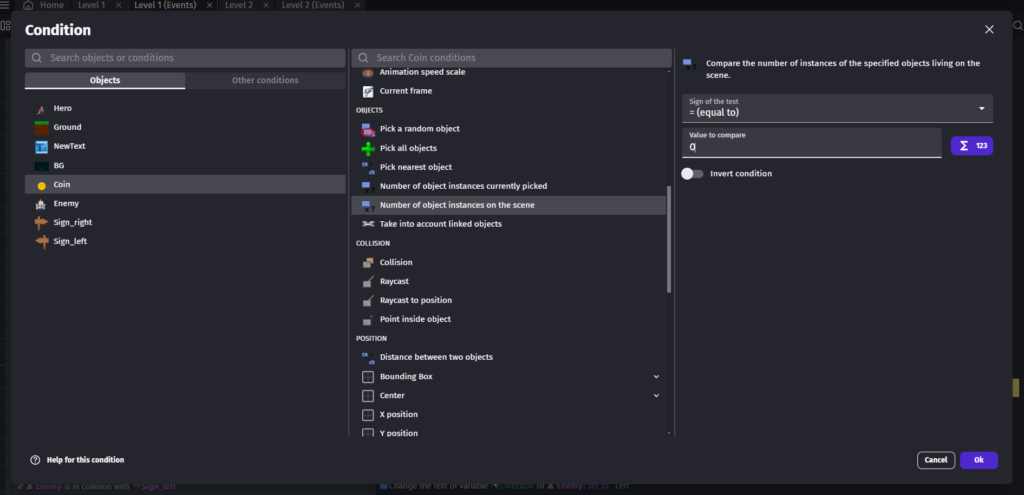Select the NewText object icon
The image size is (1024, 495).
pos(42,147)
